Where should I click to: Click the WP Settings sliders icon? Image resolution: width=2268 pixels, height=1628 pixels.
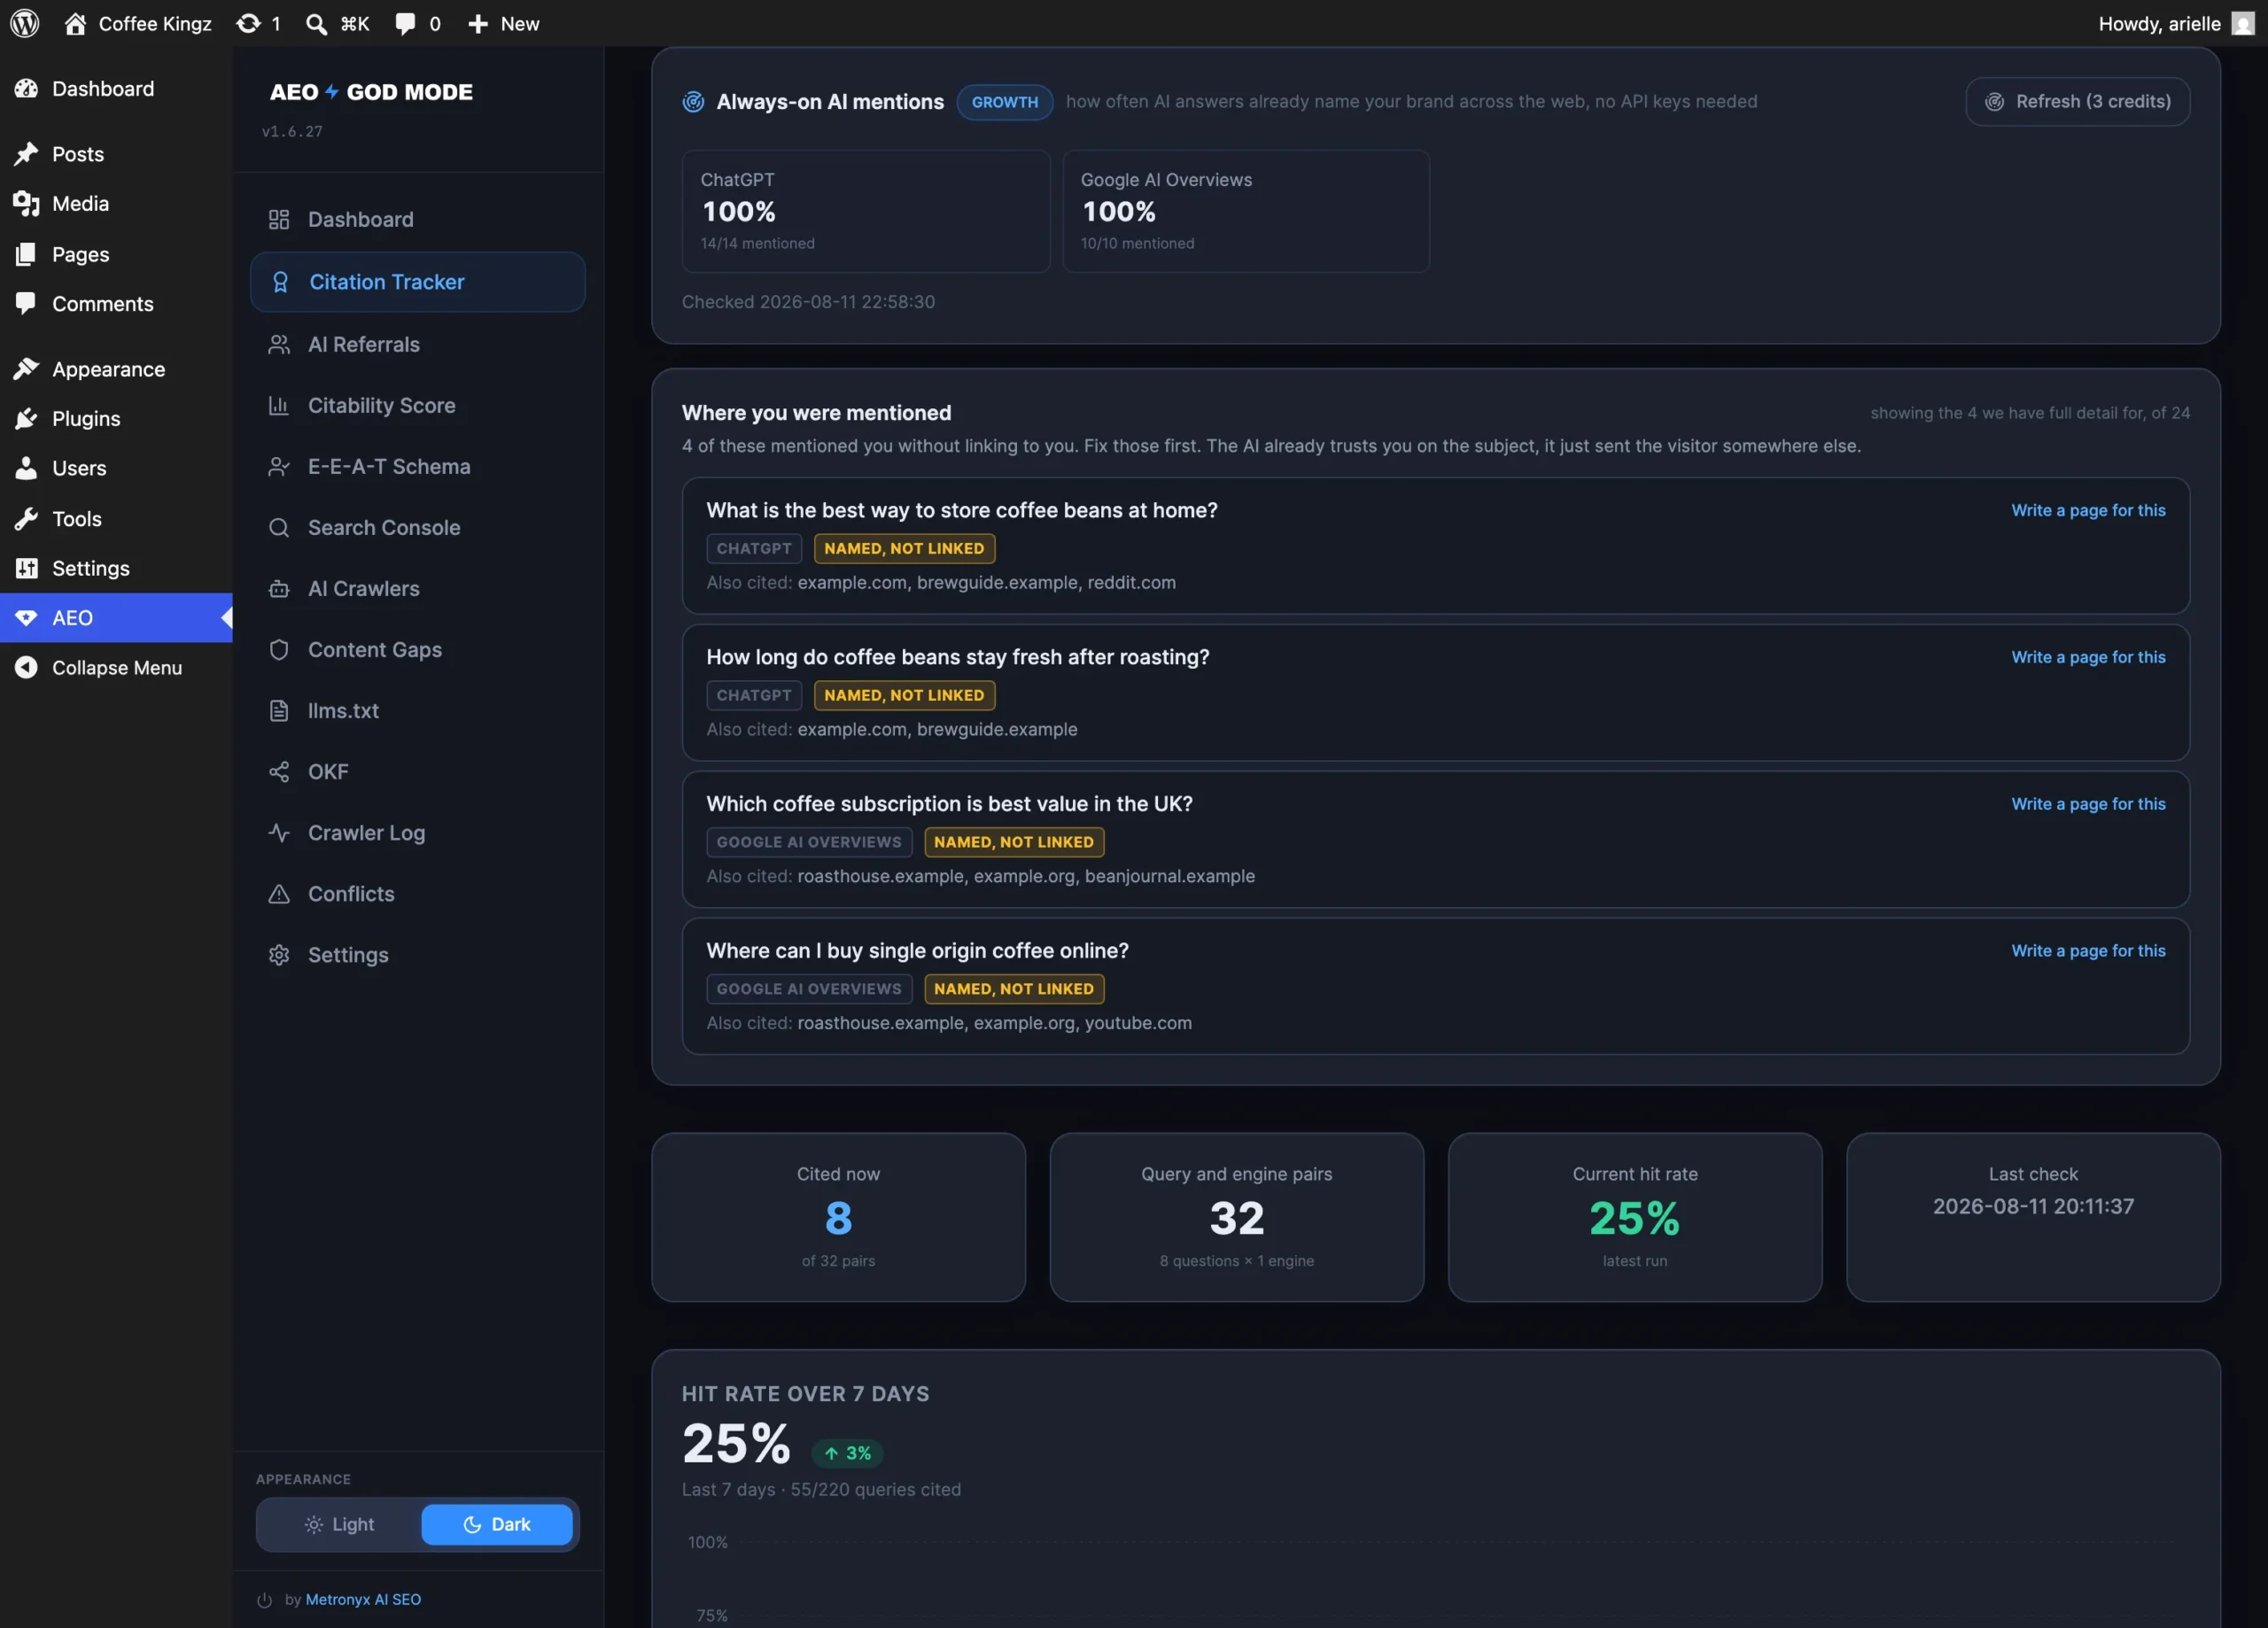26,568
